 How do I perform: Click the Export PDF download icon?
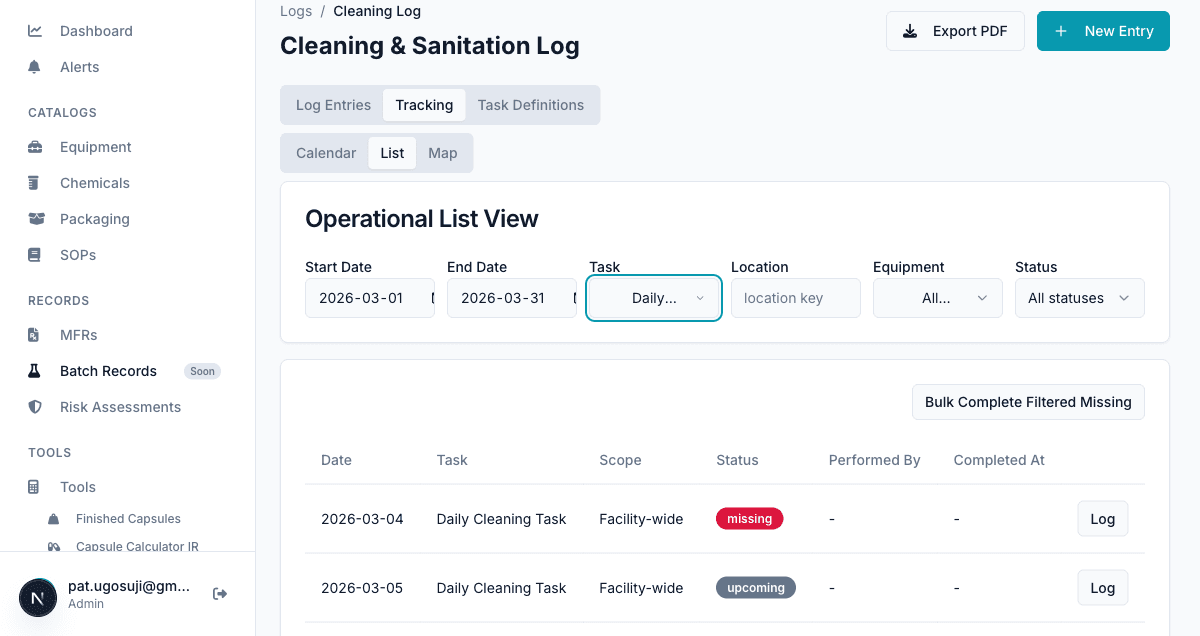pyautogui.click(x=909, y=31)
